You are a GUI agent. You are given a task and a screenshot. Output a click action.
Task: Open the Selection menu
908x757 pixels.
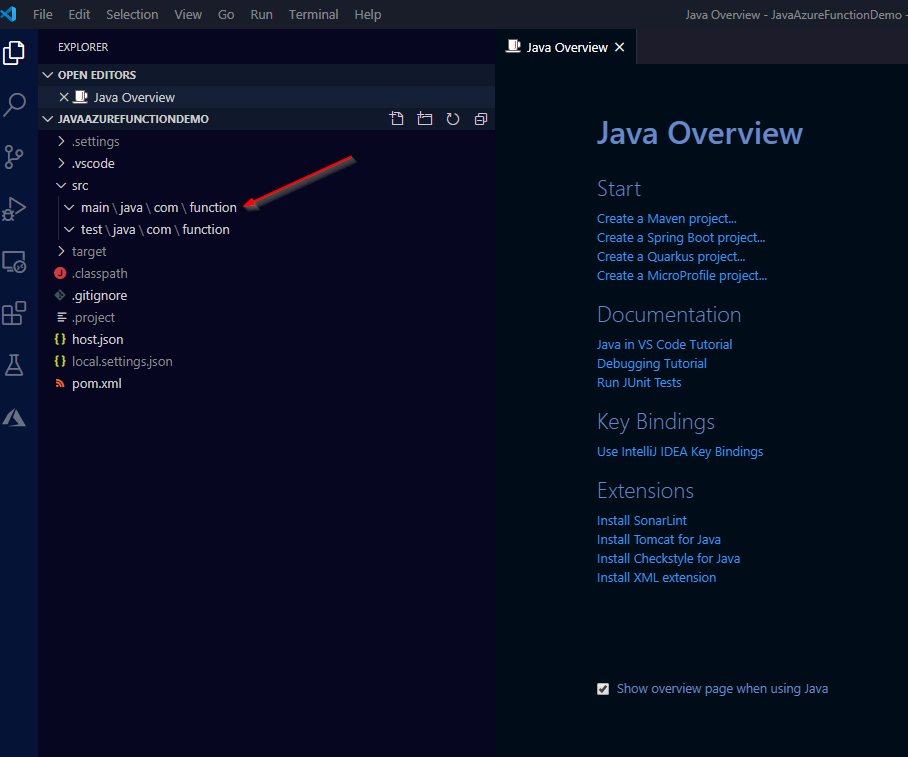(x=132, y=15)
